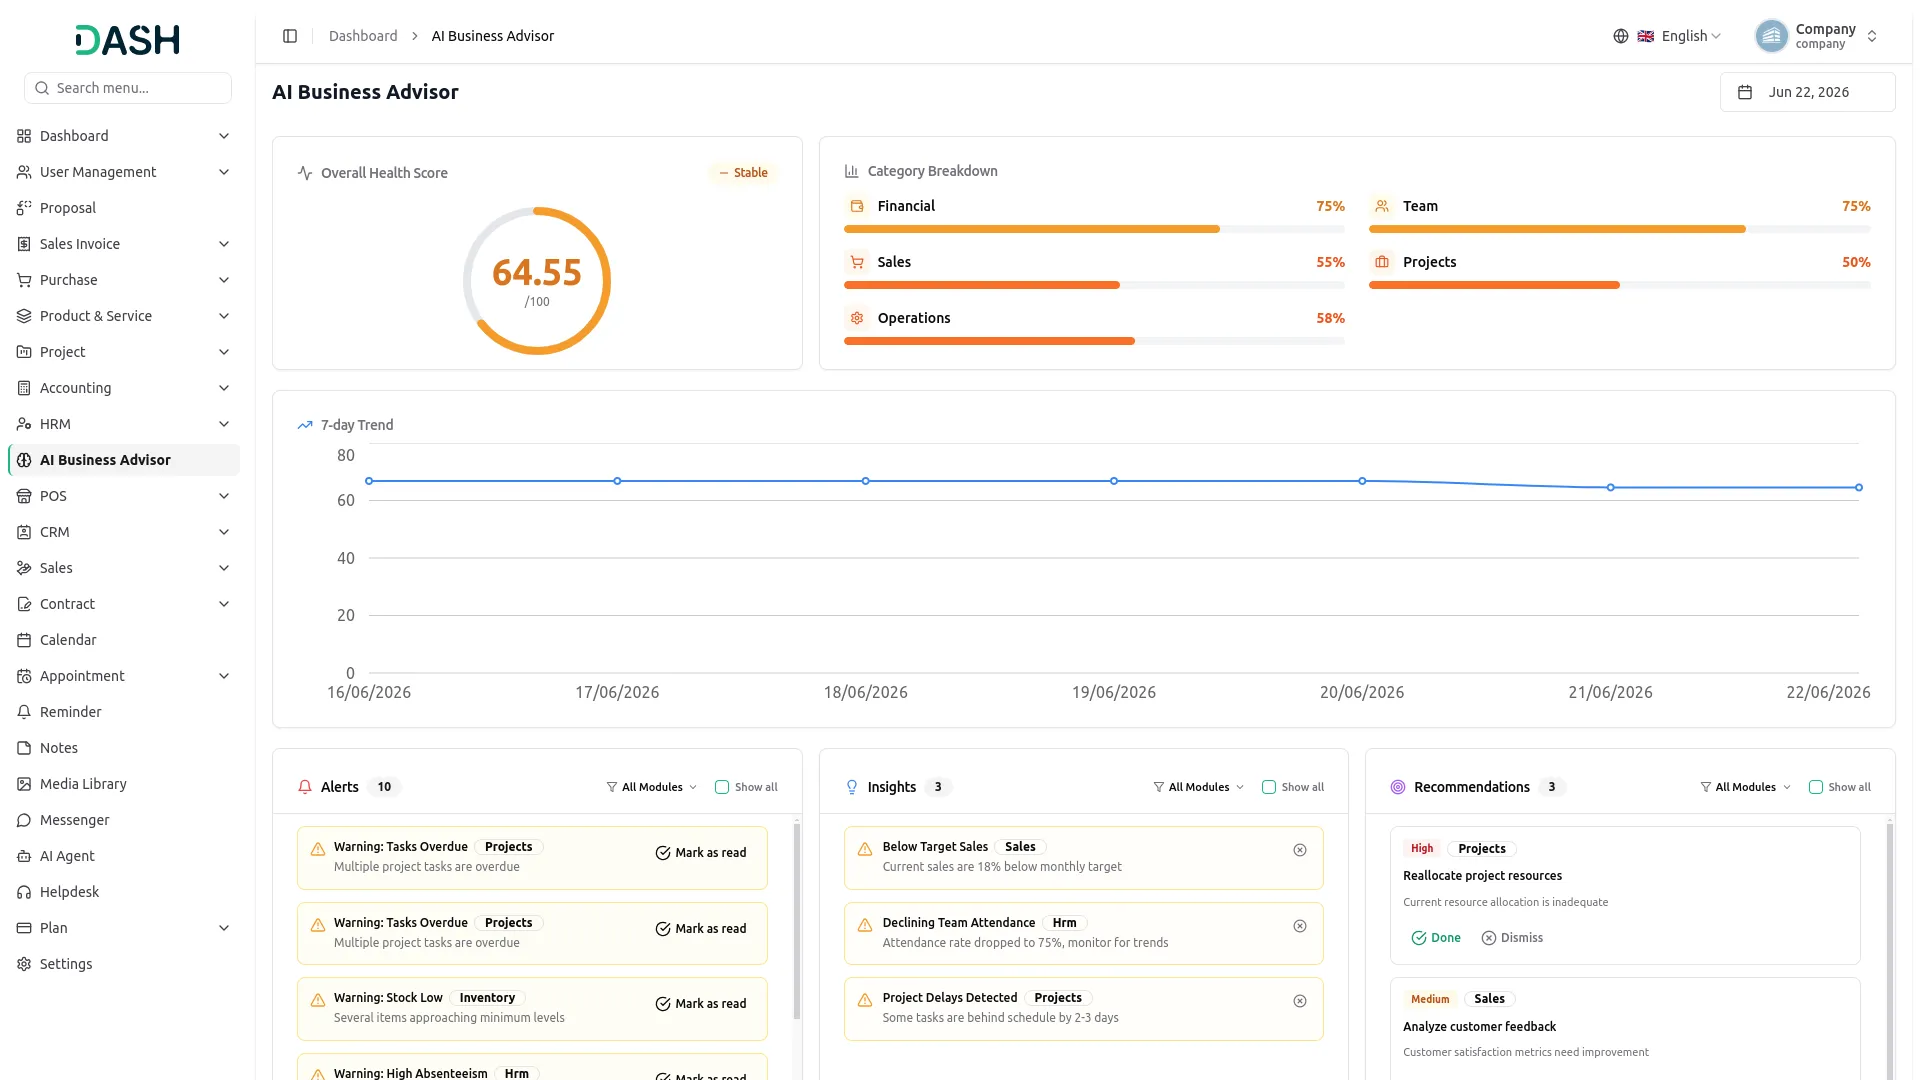Screen dimensions: 1920x1080
Task: Click the Team people category icon
Action: tap(1382, 206)
